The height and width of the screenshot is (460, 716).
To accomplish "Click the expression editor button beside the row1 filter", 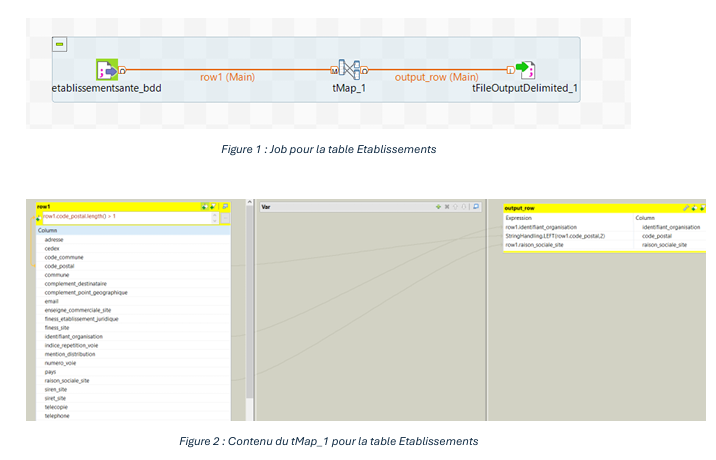I will 226,218.
